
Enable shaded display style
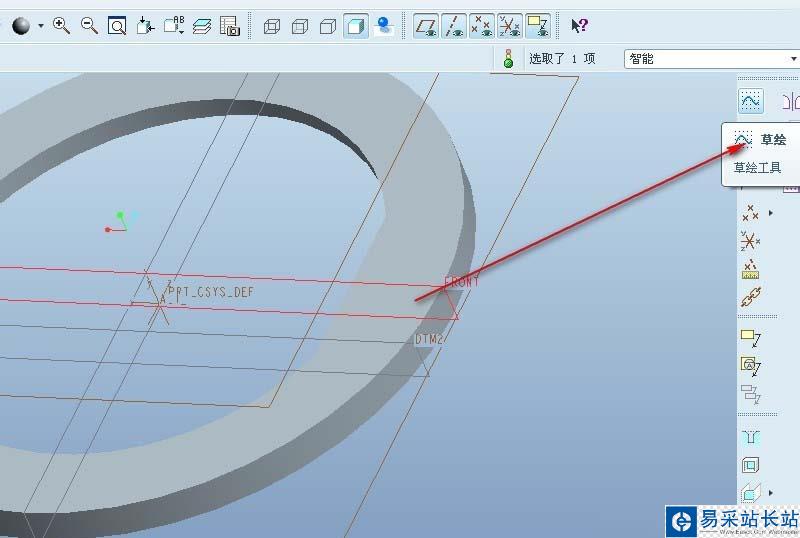(x=356, y=26)
